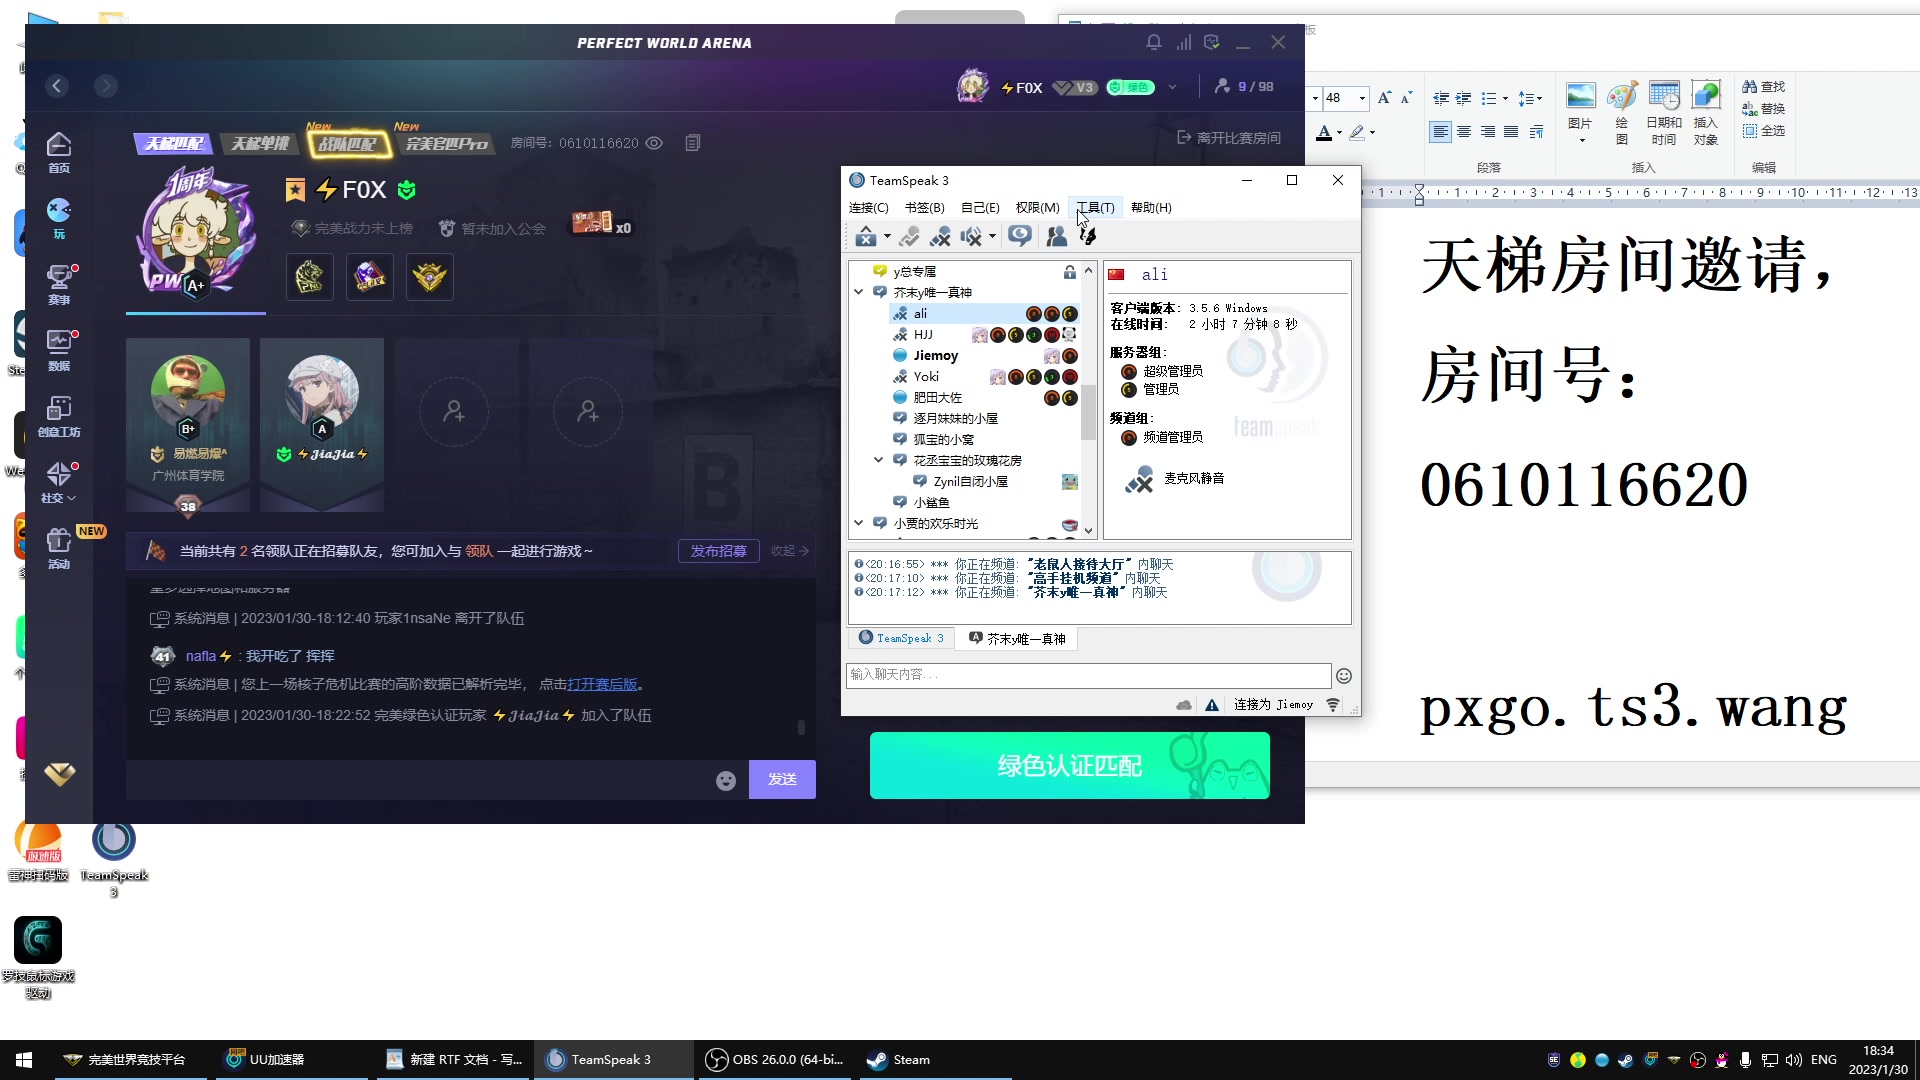
Task: Open OBS 26.0.0 from the taskbar
Action: [774, 1060]
